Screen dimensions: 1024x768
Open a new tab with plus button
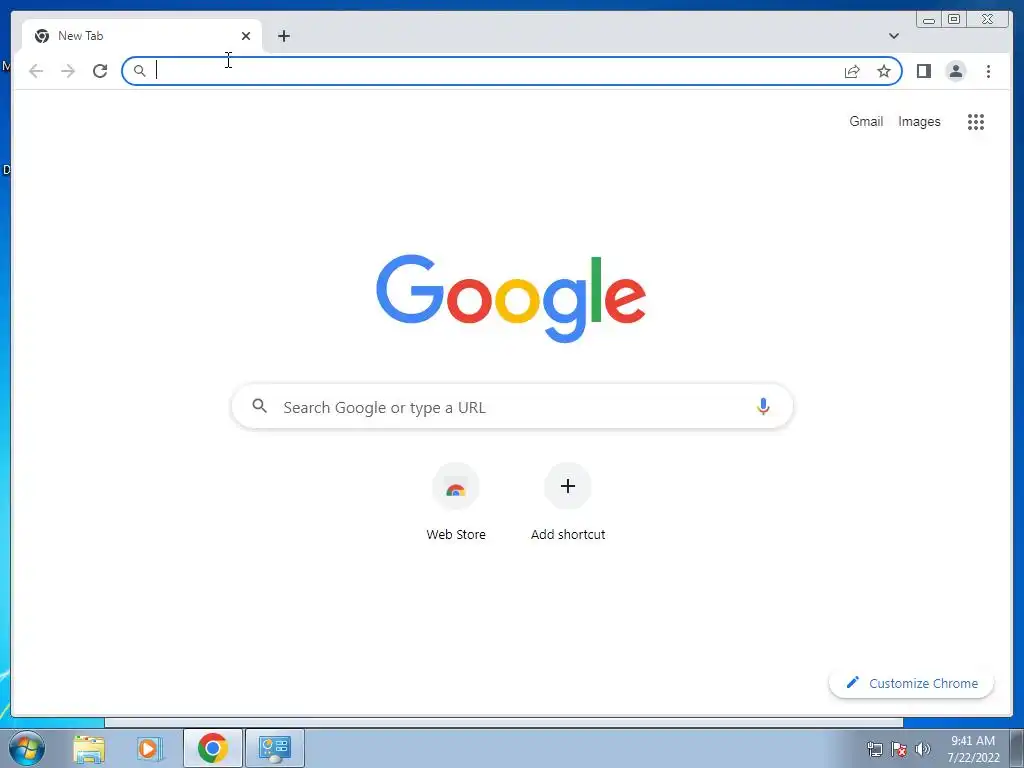[x=283, y=36]
